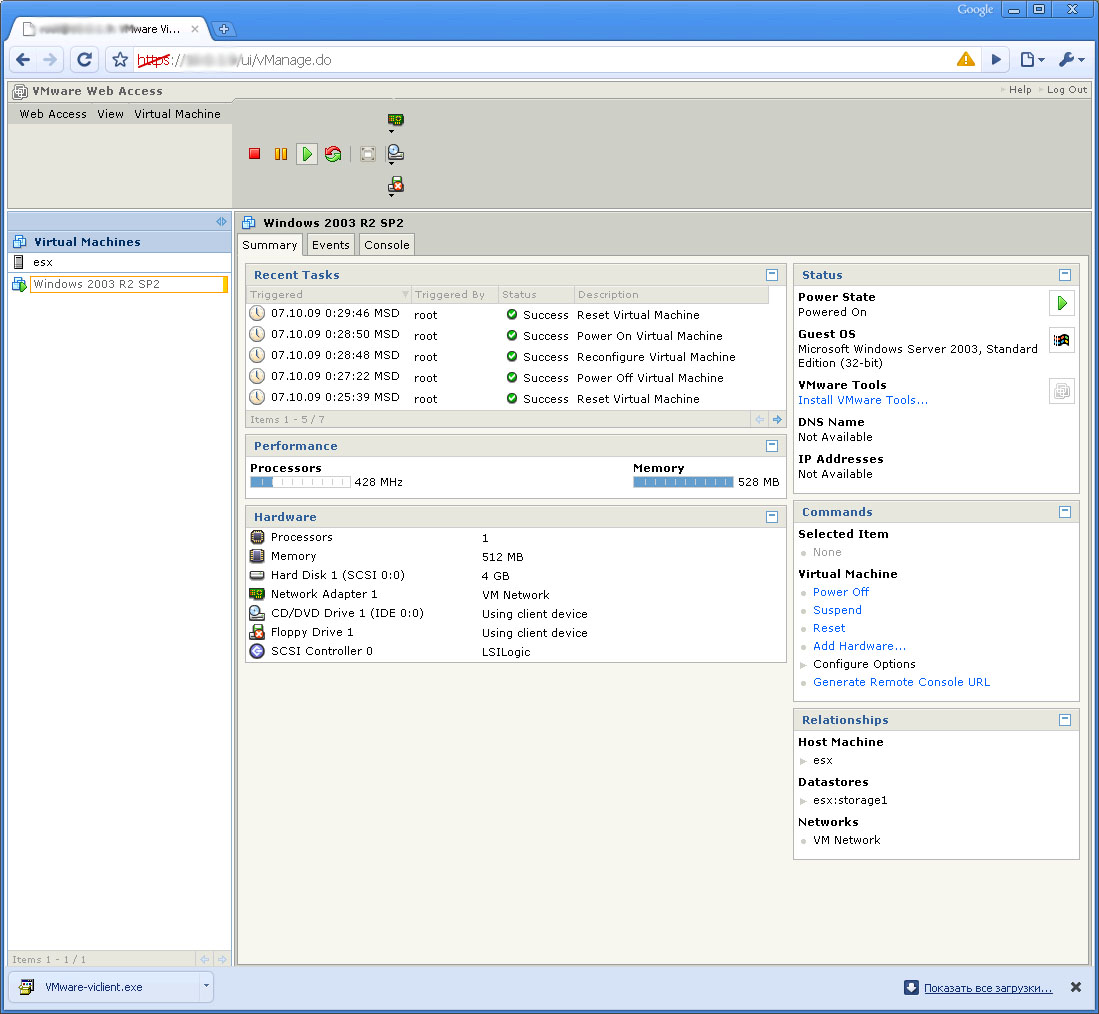This screenshot has height=1014, width=1099.
Task: Sort by the Triggered column header
Action: (x=328, y=294)
